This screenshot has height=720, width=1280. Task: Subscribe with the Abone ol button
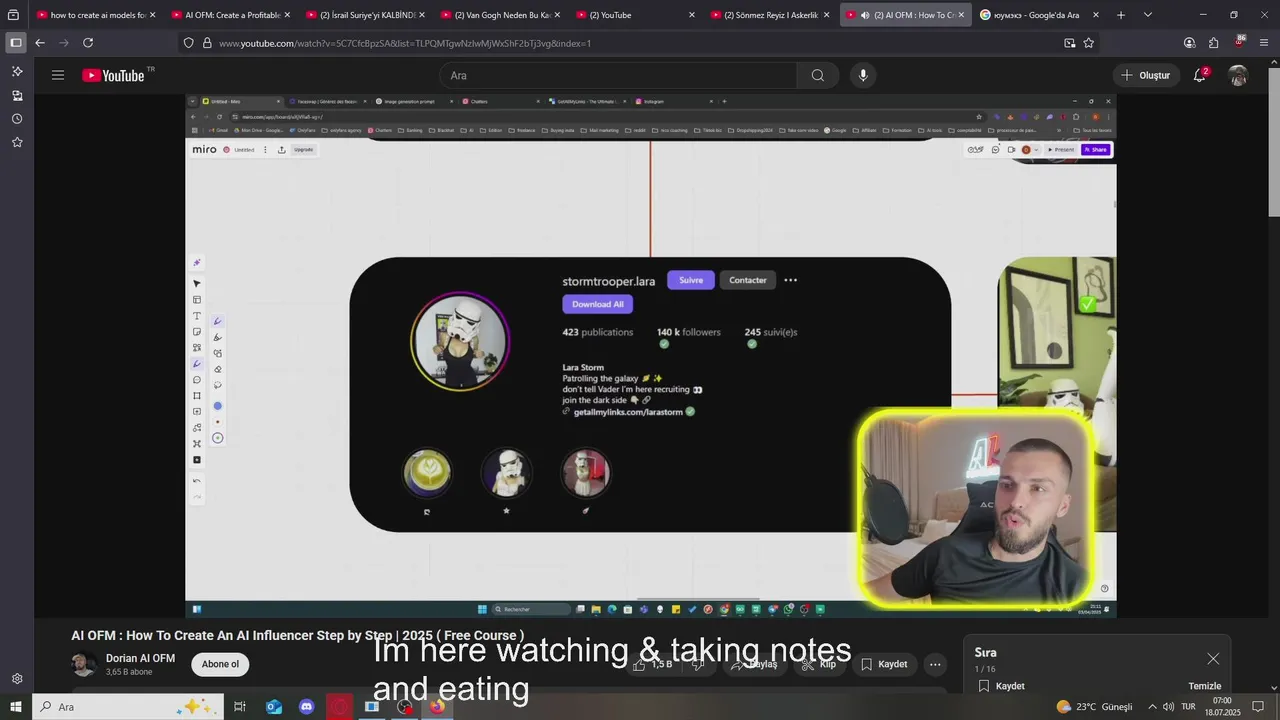tap(220, 664)
